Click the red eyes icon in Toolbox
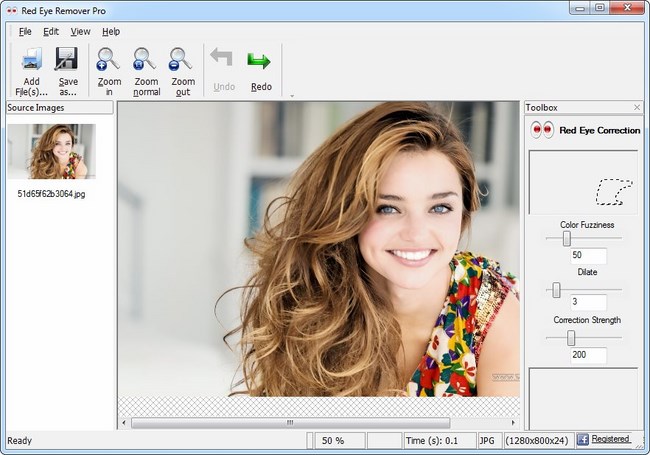650x455 pixels. (541, 130)
